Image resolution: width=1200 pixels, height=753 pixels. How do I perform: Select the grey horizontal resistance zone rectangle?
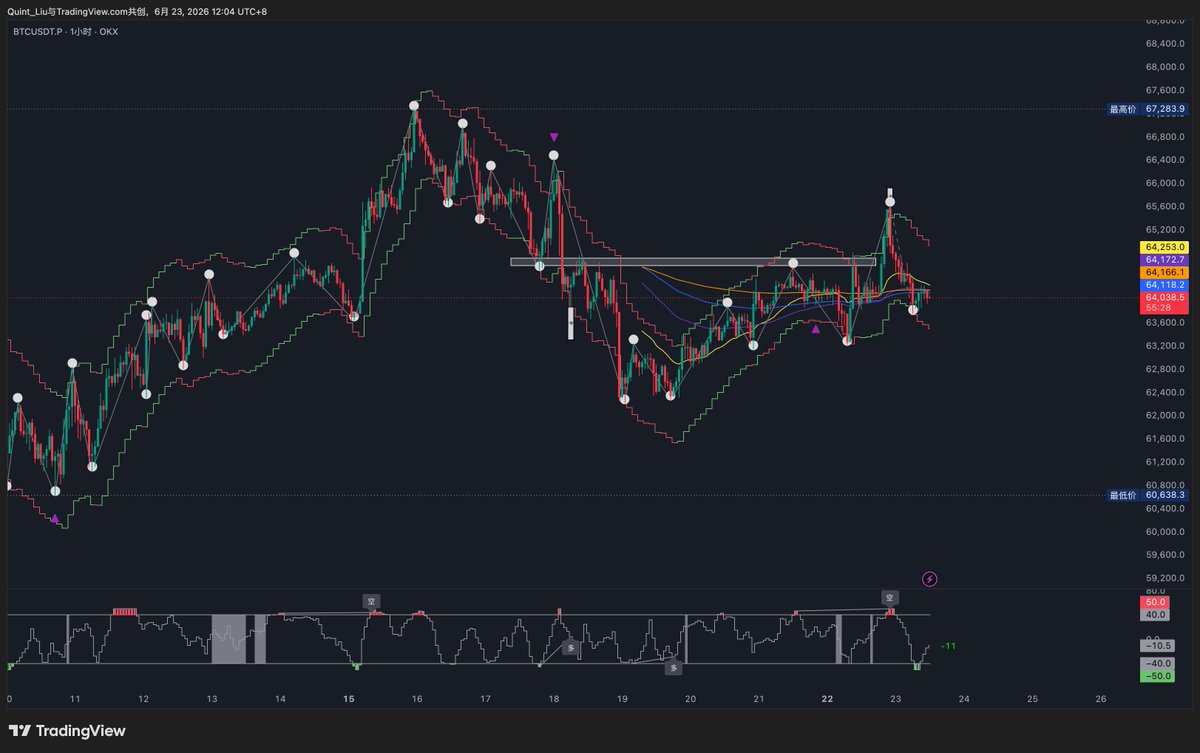(x=693, y=262)
